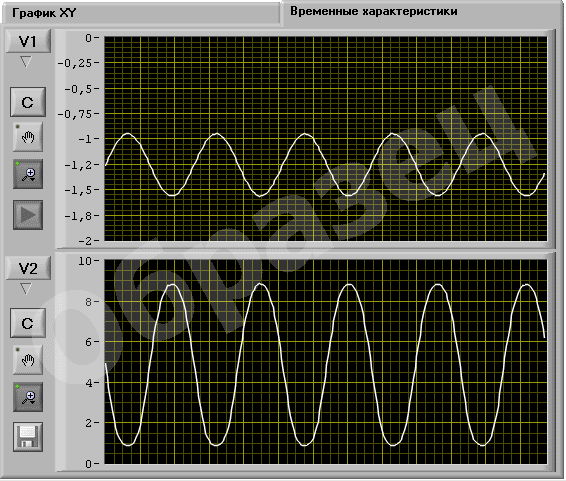Click the V2 channel button

(x=28, y=268)
